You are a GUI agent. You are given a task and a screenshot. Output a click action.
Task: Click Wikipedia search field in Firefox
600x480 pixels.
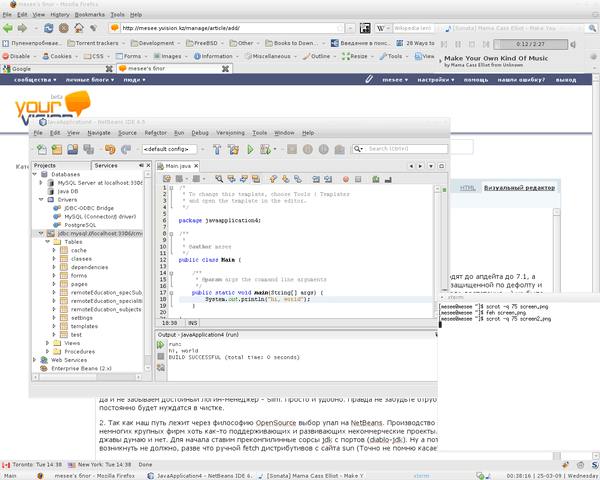(412, 28)
